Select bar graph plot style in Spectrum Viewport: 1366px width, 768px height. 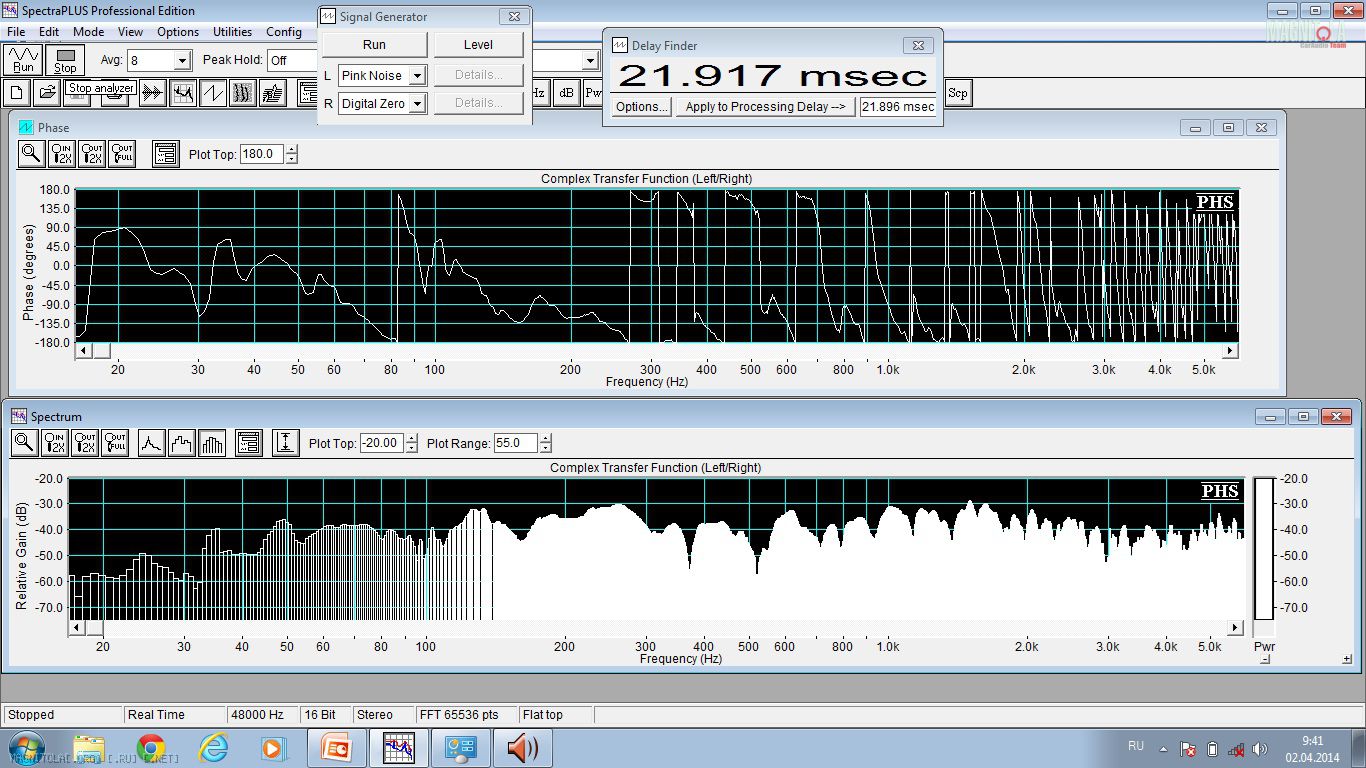(212, 442)
